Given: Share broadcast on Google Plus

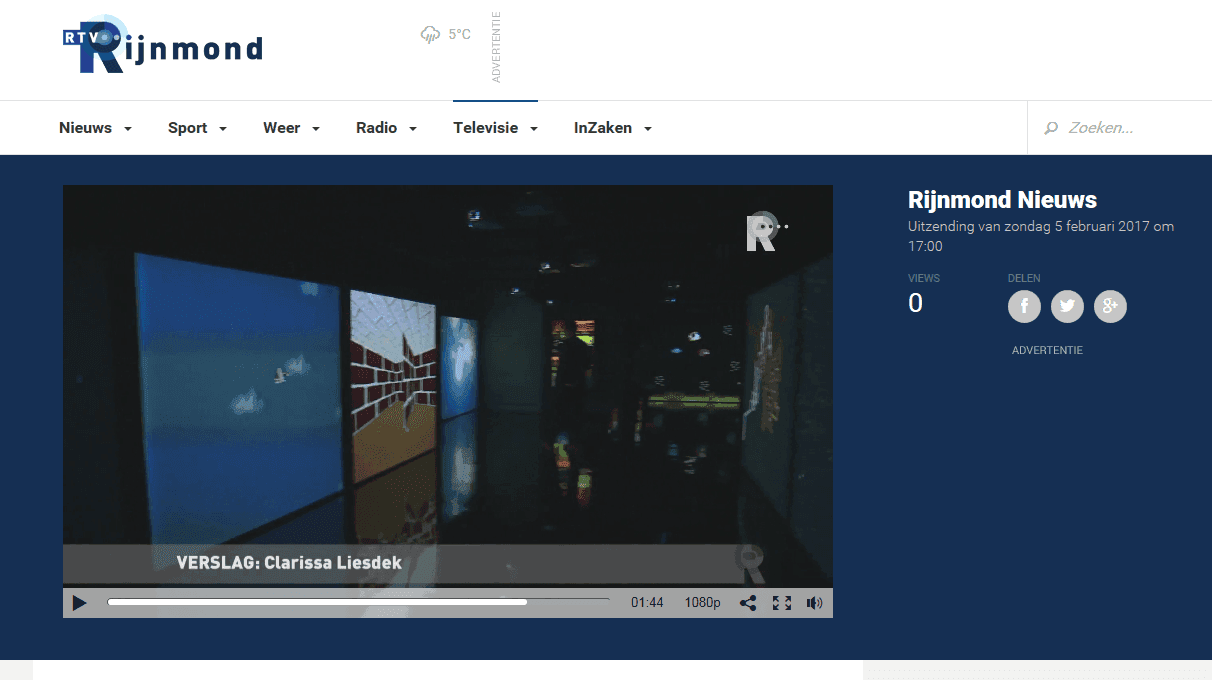Looking at the screenshot, I should point(1110,306).
